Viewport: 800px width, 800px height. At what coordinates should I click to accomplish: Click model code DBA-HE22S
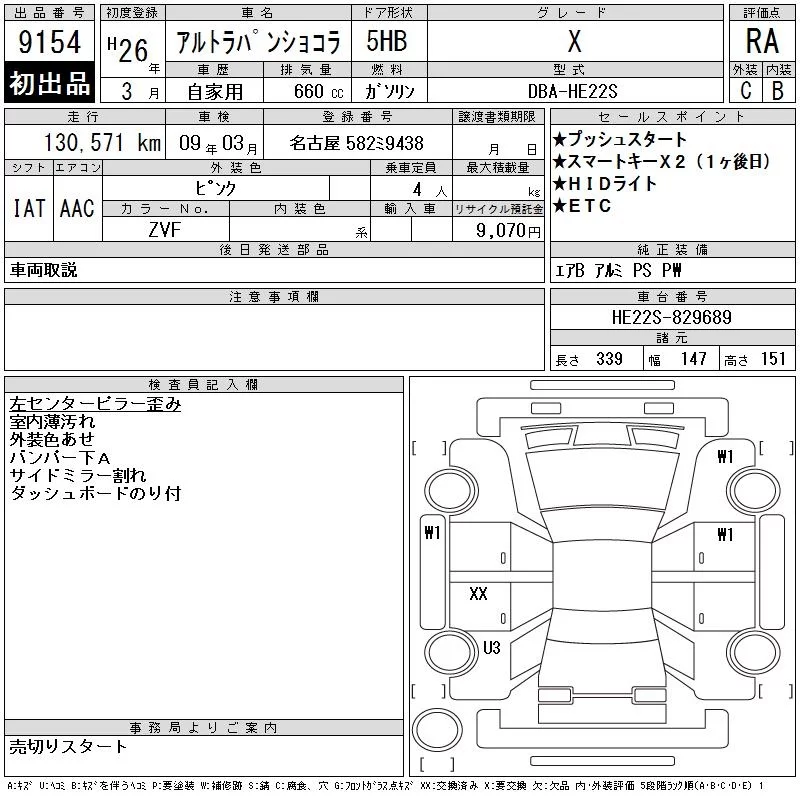coord(572,92)
